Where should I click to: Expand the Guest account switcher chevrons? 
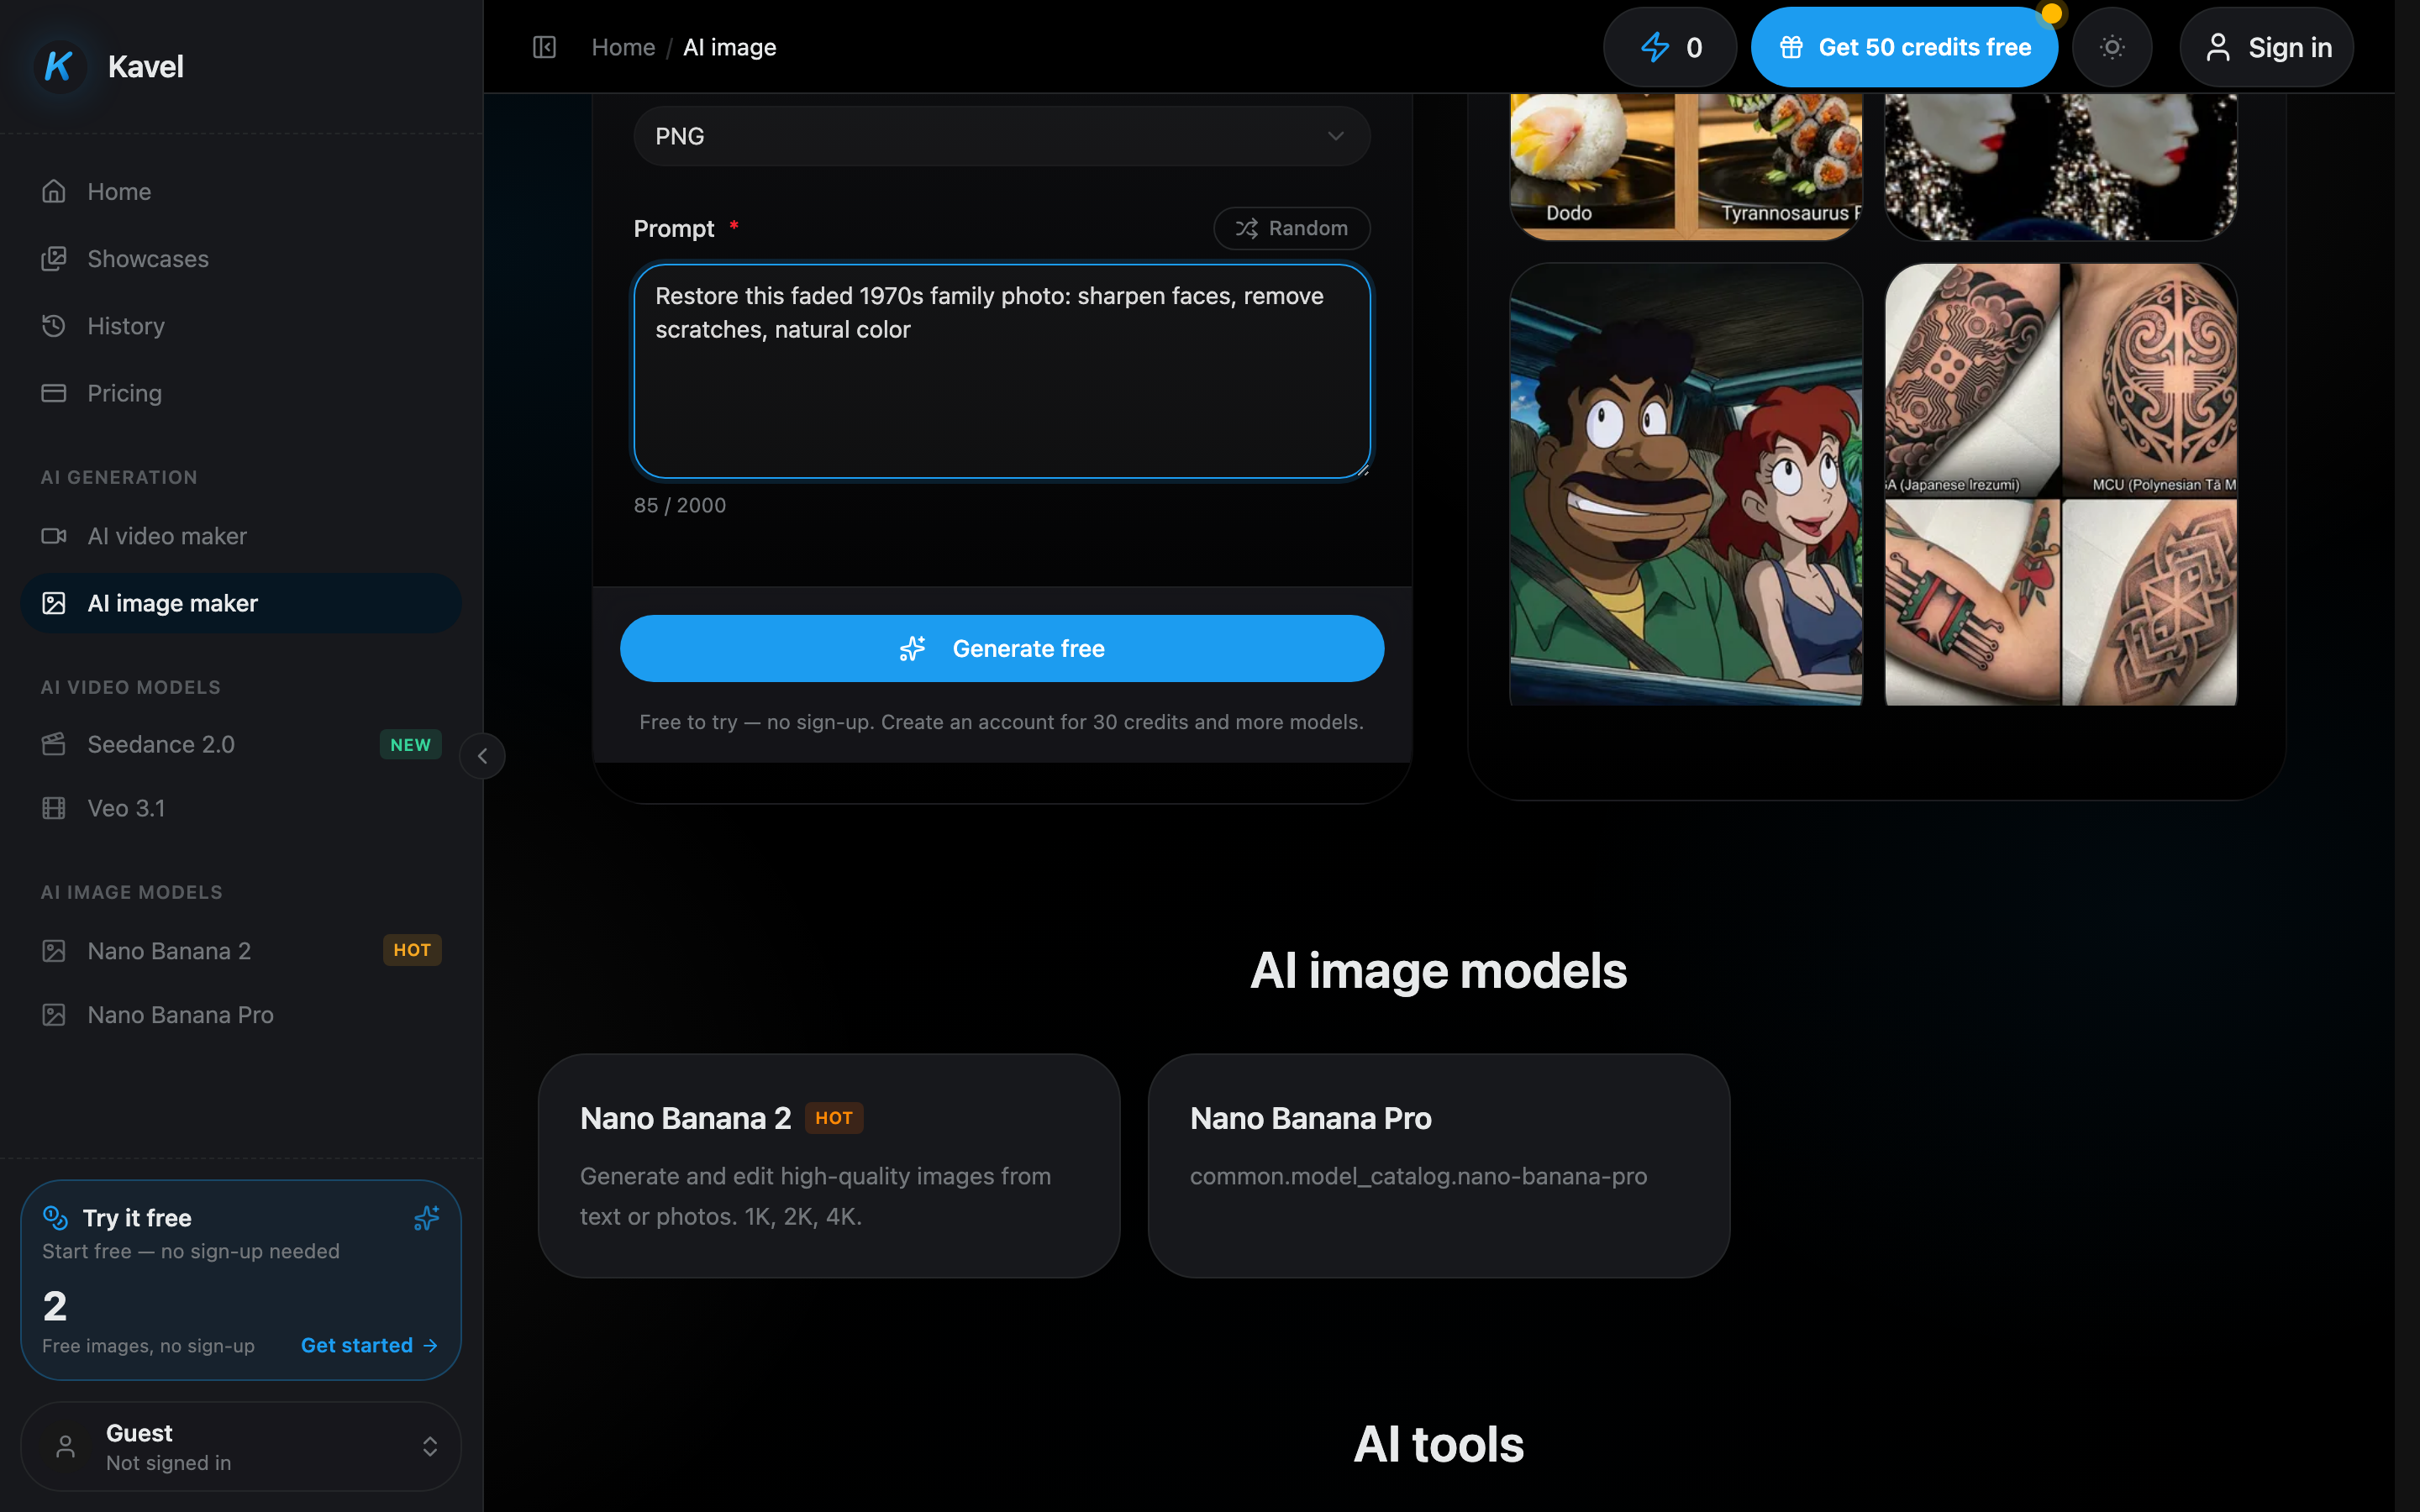(x=430, y=1447)
